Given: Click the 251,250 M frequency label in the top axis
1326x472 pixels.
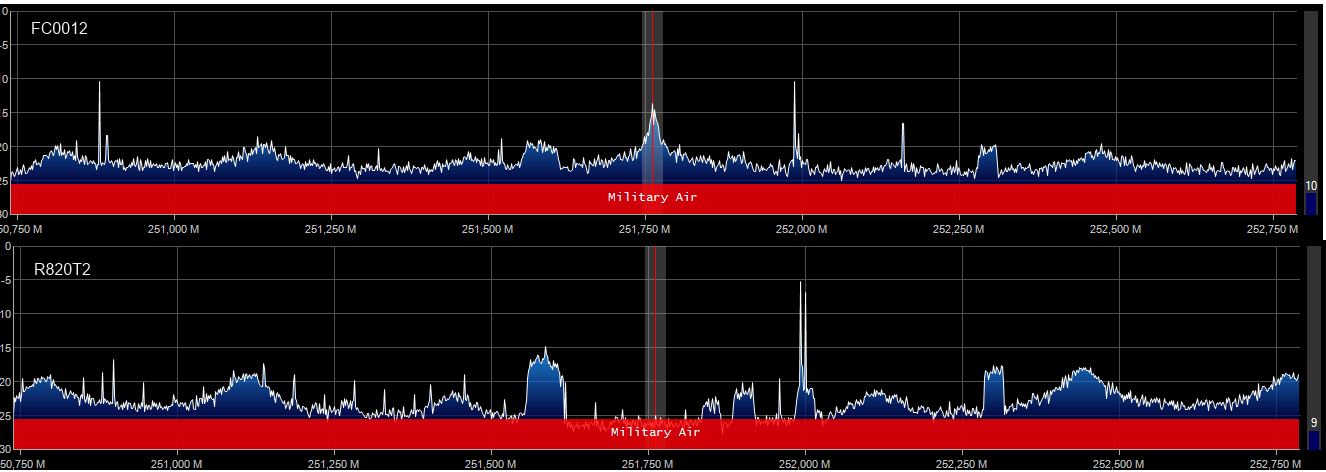Looking at the screenshot, I should [x=331, y=229].
